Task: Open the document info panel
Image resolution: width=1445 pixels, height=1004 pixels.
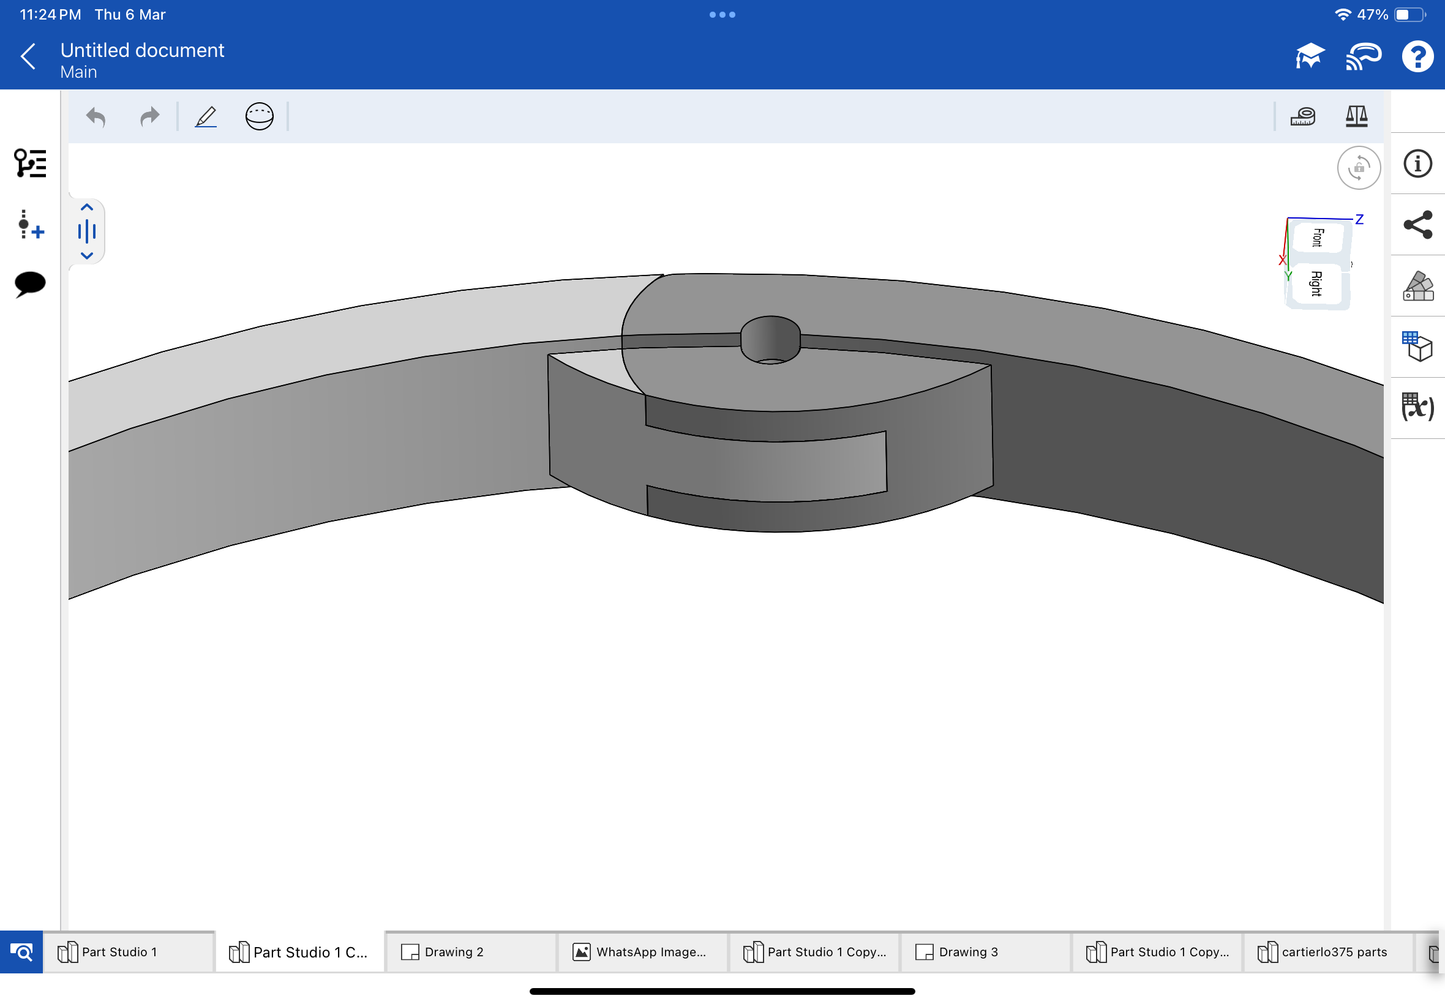Action: 1417,164
